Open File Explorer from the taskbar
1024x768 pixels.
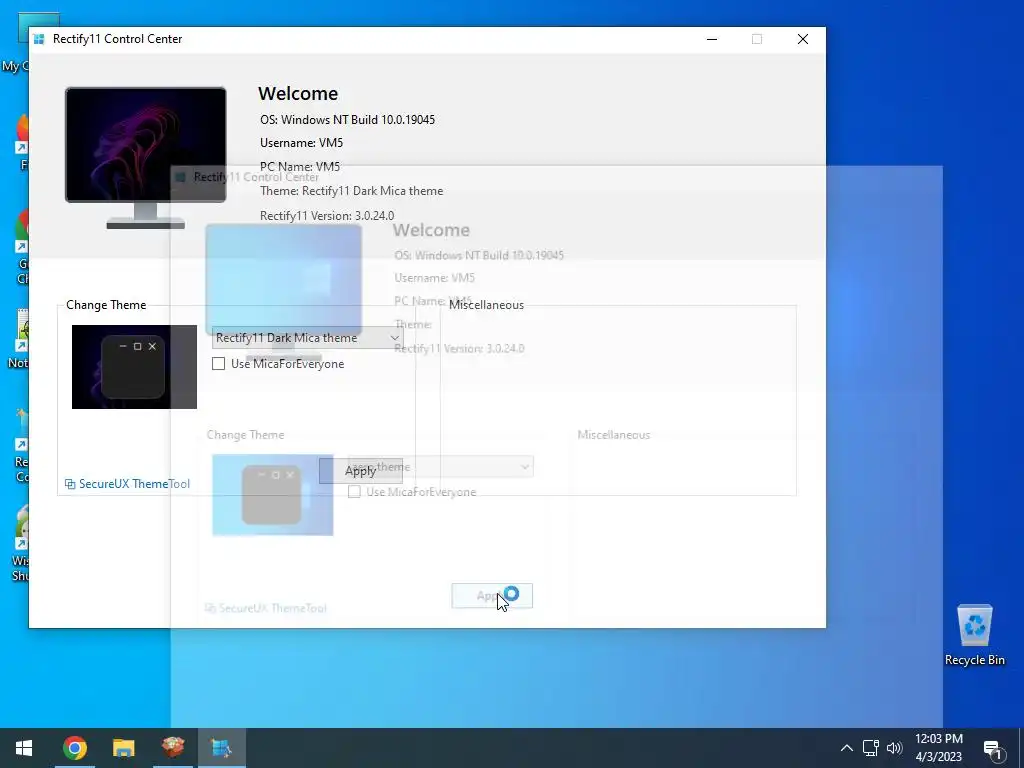click(x=123, y=748)
